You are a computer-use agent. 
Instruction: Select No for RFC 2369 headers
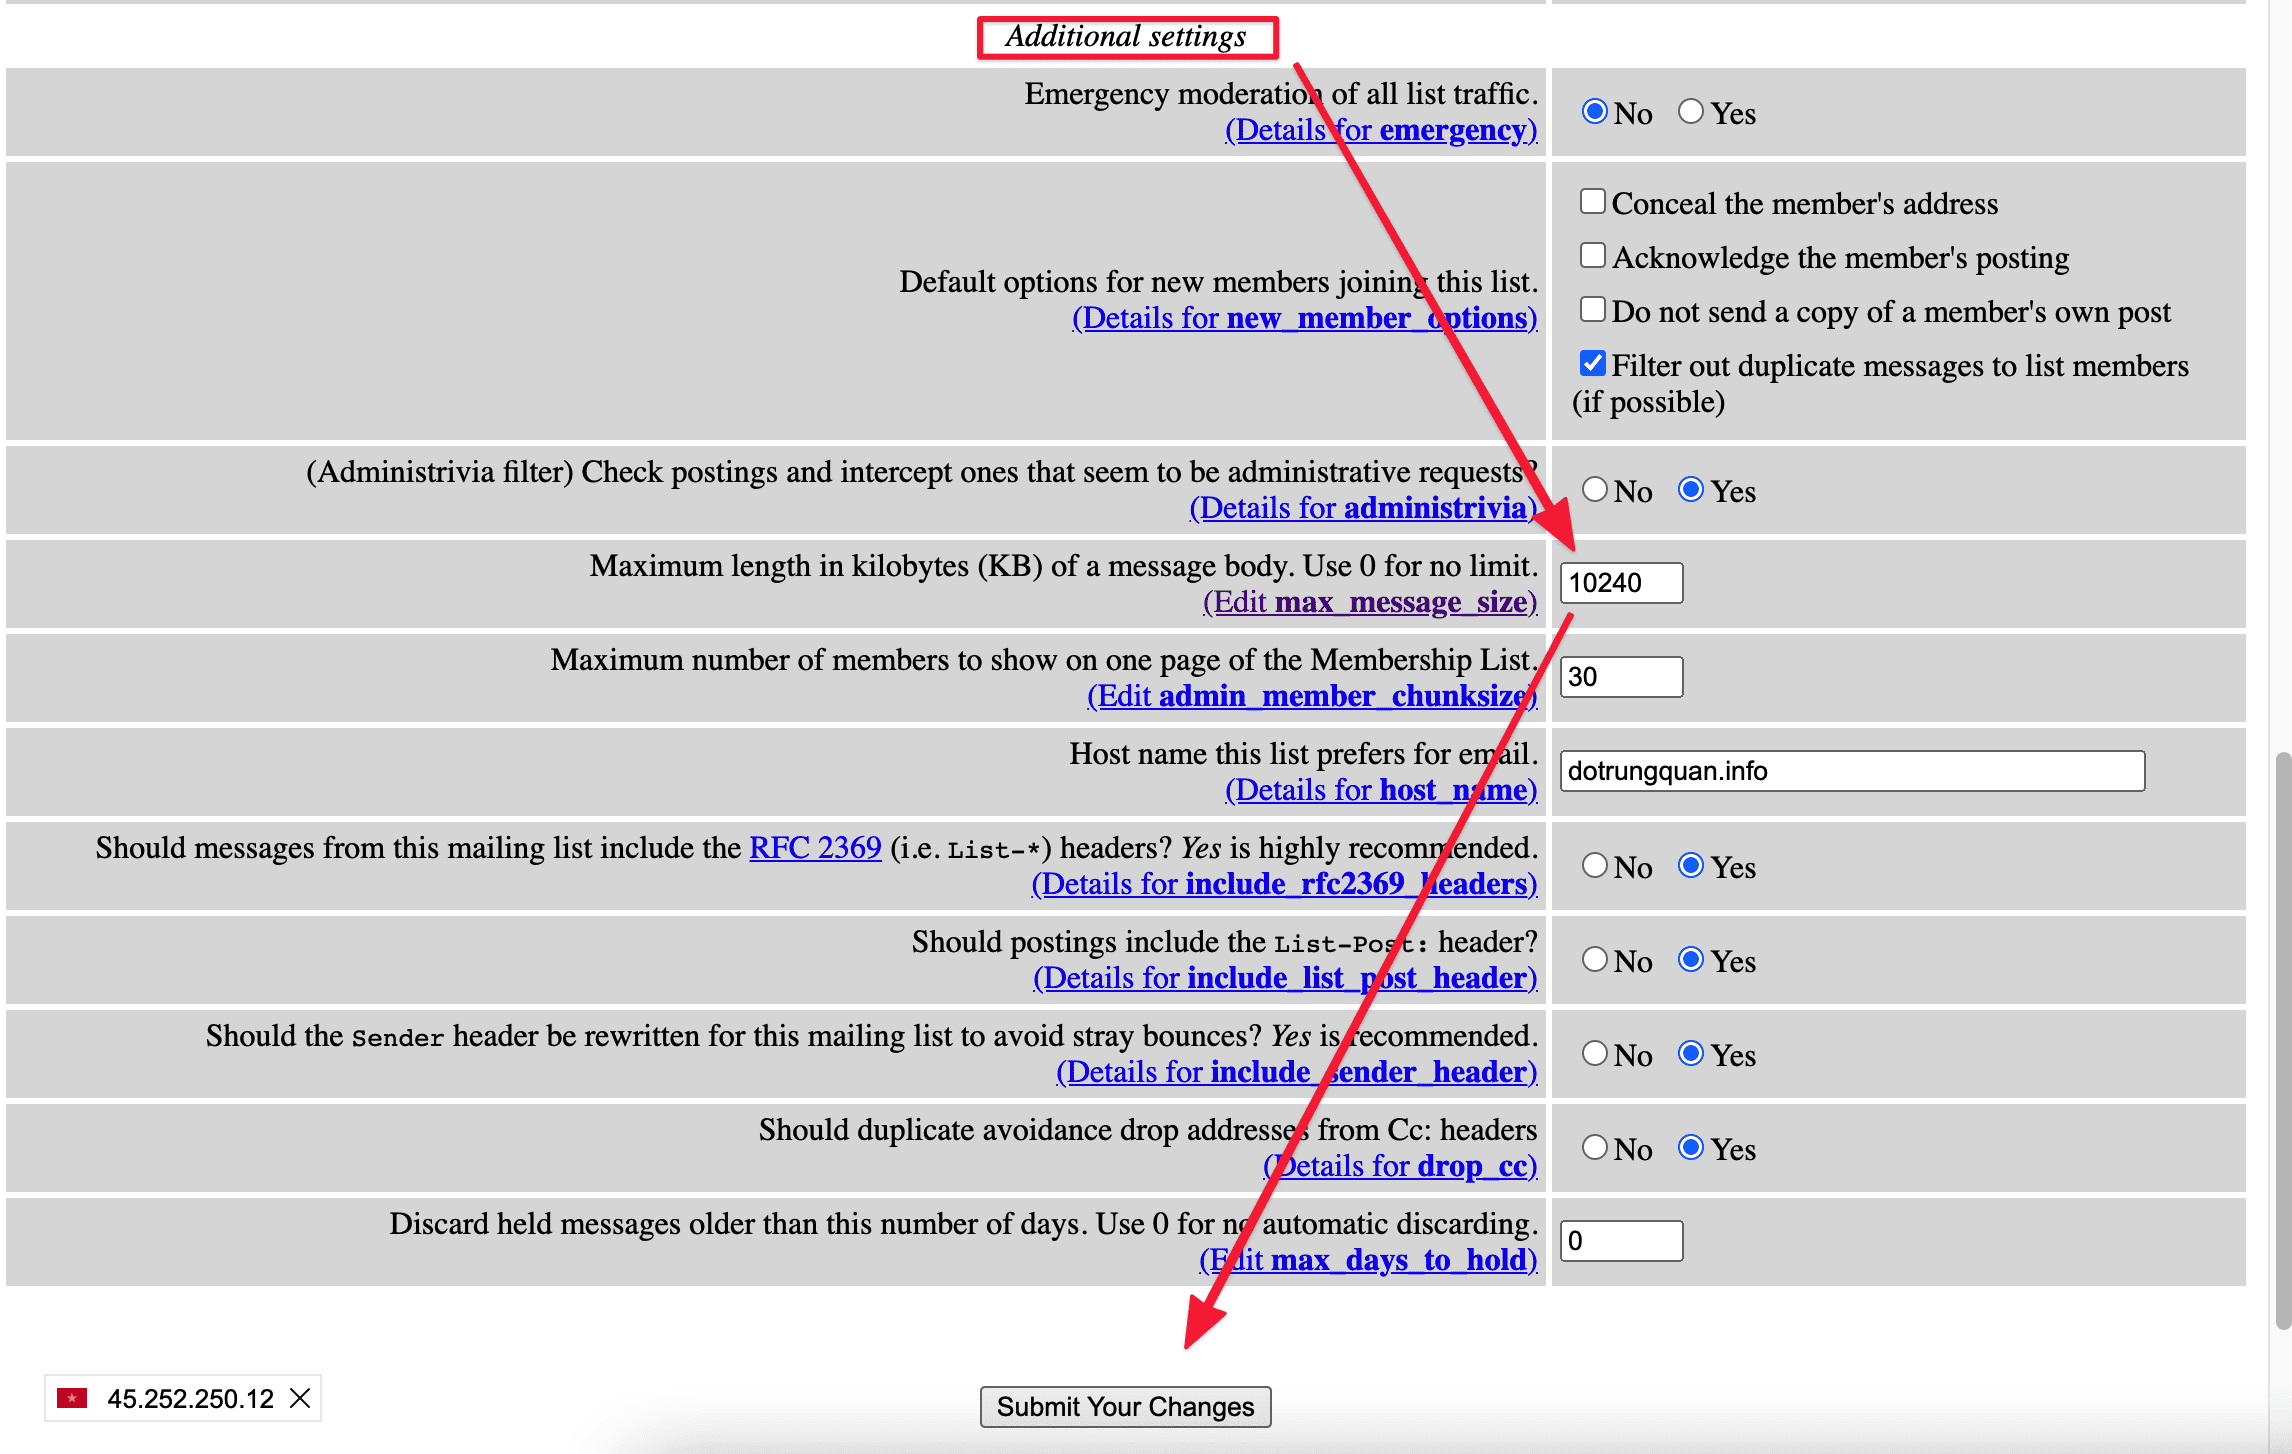coord(1595,865)
